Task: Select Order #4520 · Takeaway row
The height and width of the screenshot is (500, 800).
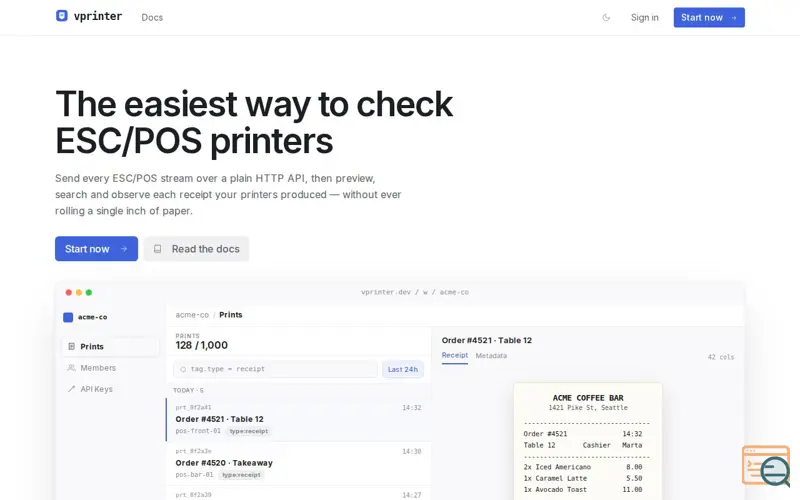Action: (x=298, y=463)
